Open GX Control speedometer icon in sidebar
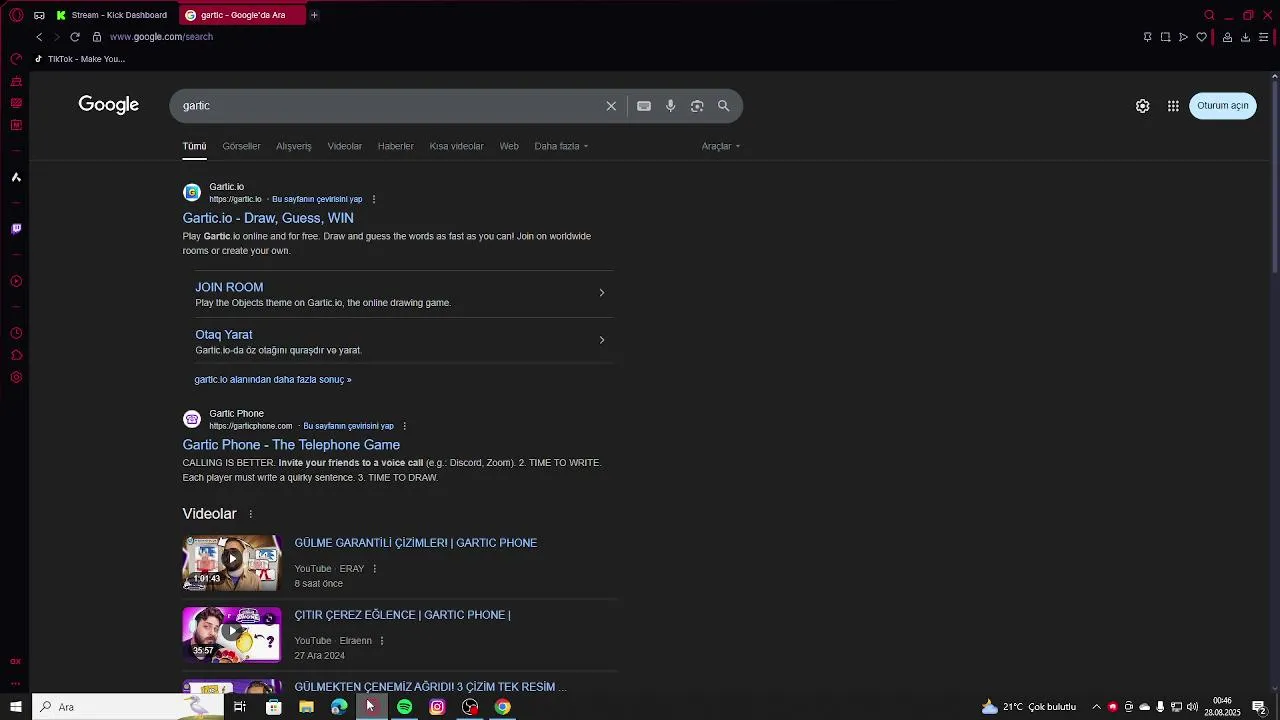The image size is (1280, 720). [16, 59]
